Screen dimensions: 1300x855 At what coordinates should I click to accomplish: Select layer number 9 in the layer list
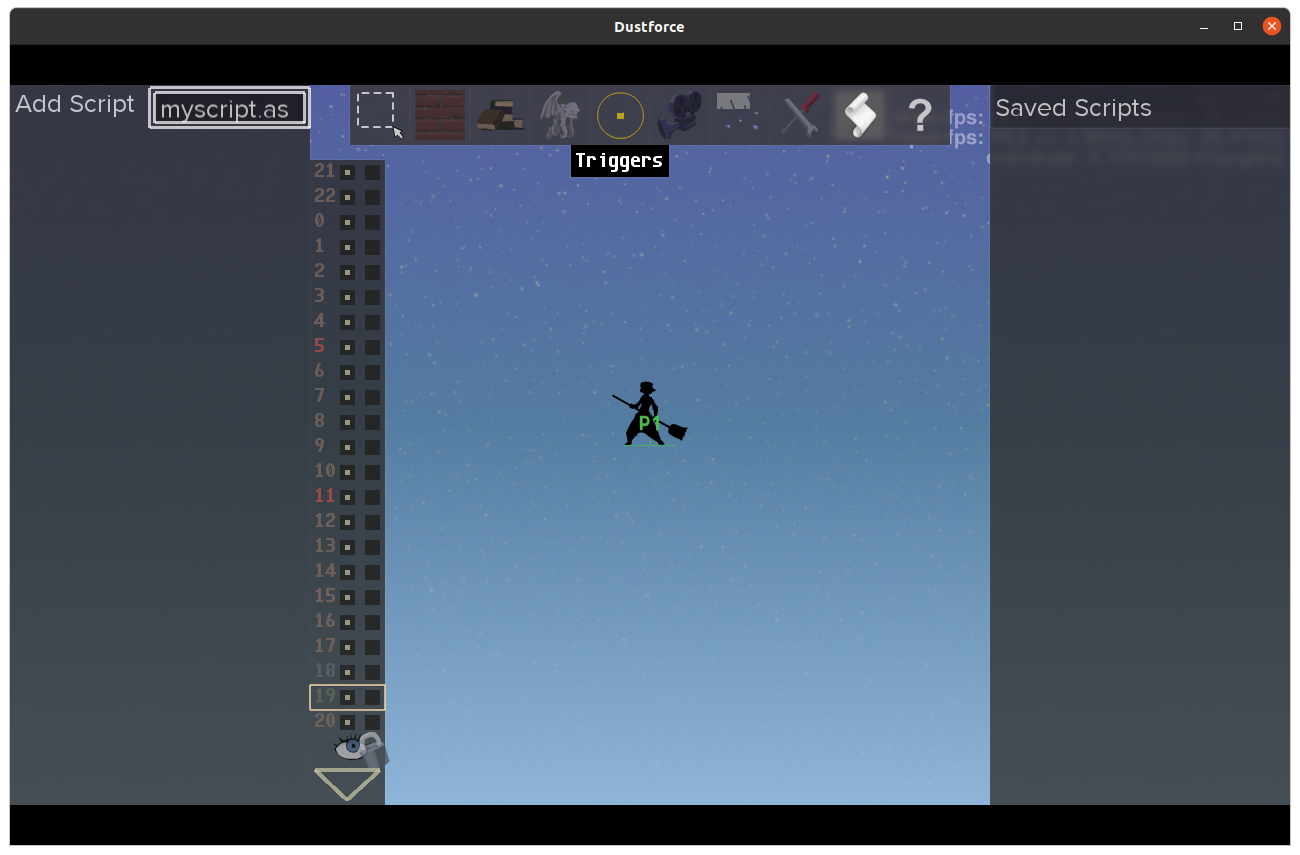coord(320,446)
